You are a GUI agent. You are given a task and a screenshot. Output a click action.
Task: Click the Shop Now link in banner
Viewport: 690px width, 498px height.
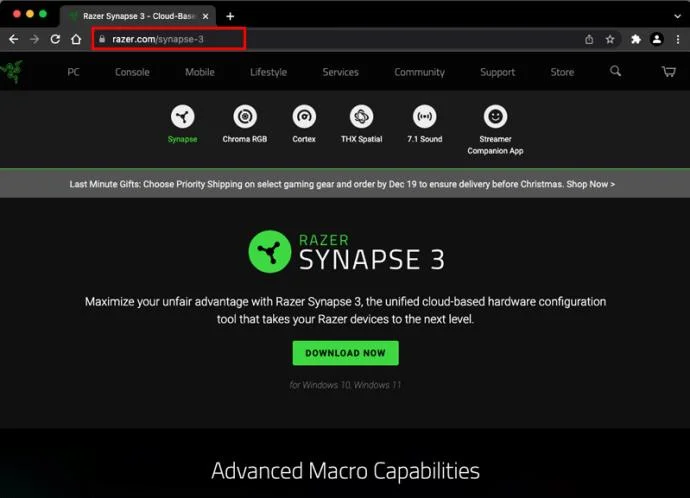point(591,184)
